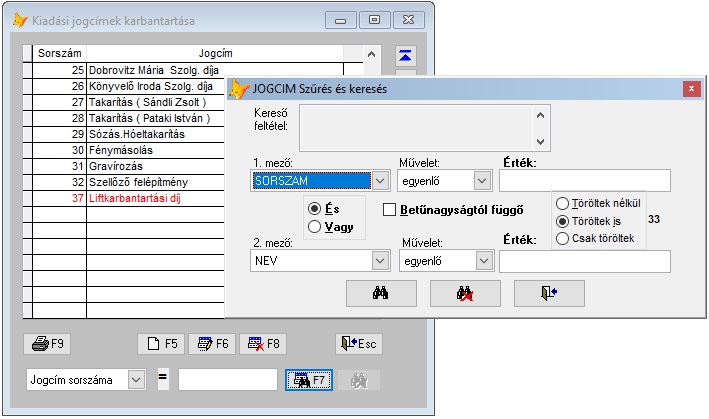Click the binoculars search button in filter dialog
Image resolution: width=709 pixels, height=419 pixels.
[381, 293]
